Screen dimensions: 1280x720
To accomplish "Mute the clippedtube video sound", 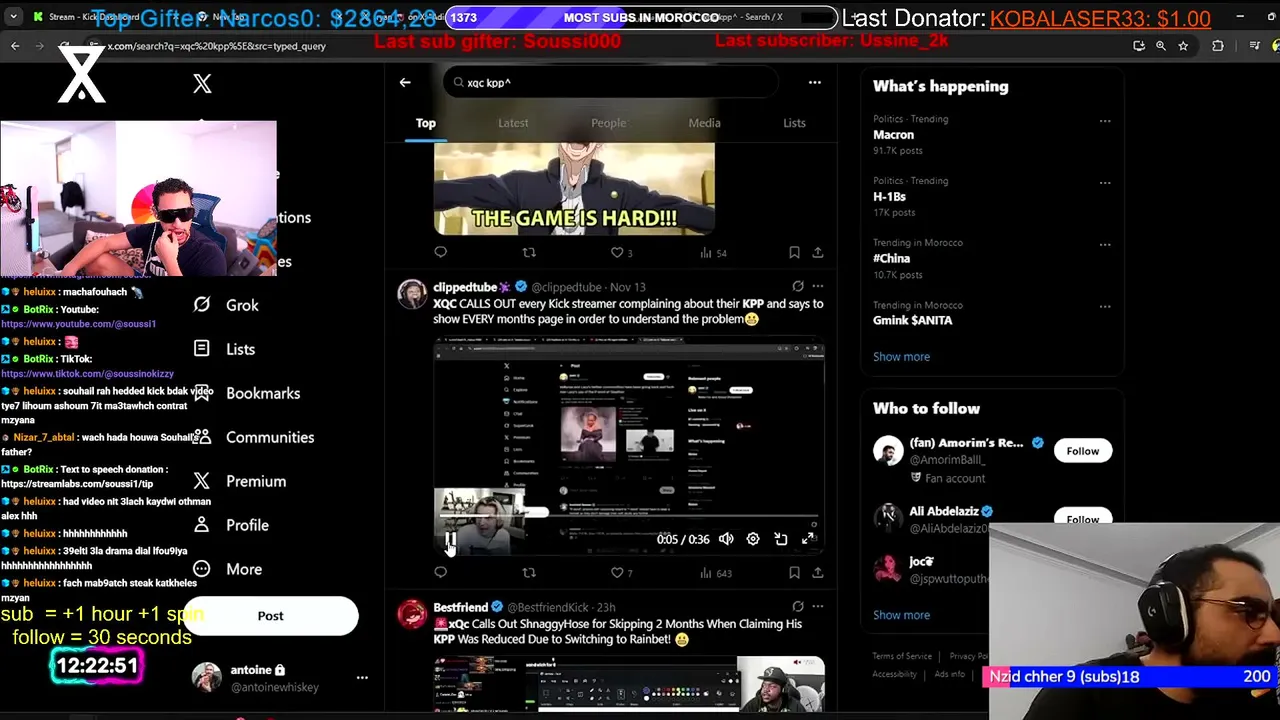I will (x=726, y=540).
